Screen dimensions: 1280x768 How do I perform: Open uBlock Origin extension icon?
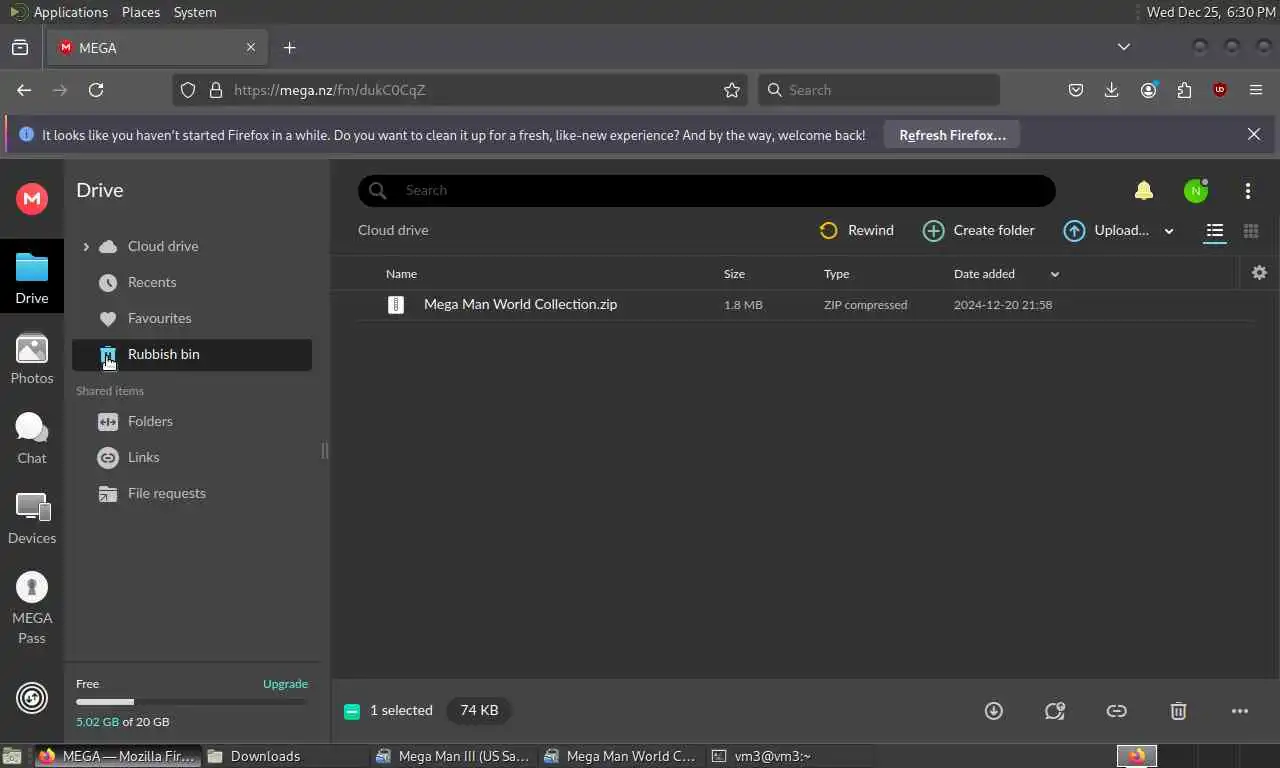(1220, 90)
